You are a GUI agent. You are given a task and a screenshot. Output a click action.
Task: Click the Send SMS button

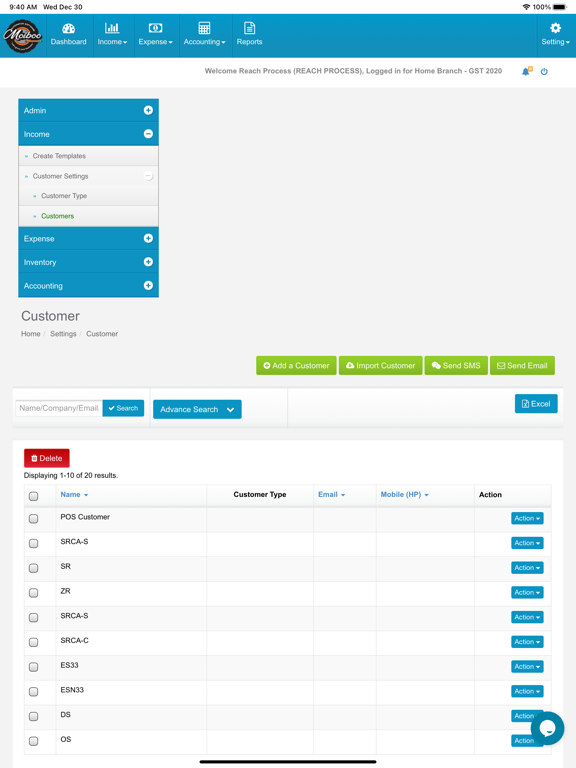coord(456,365)
